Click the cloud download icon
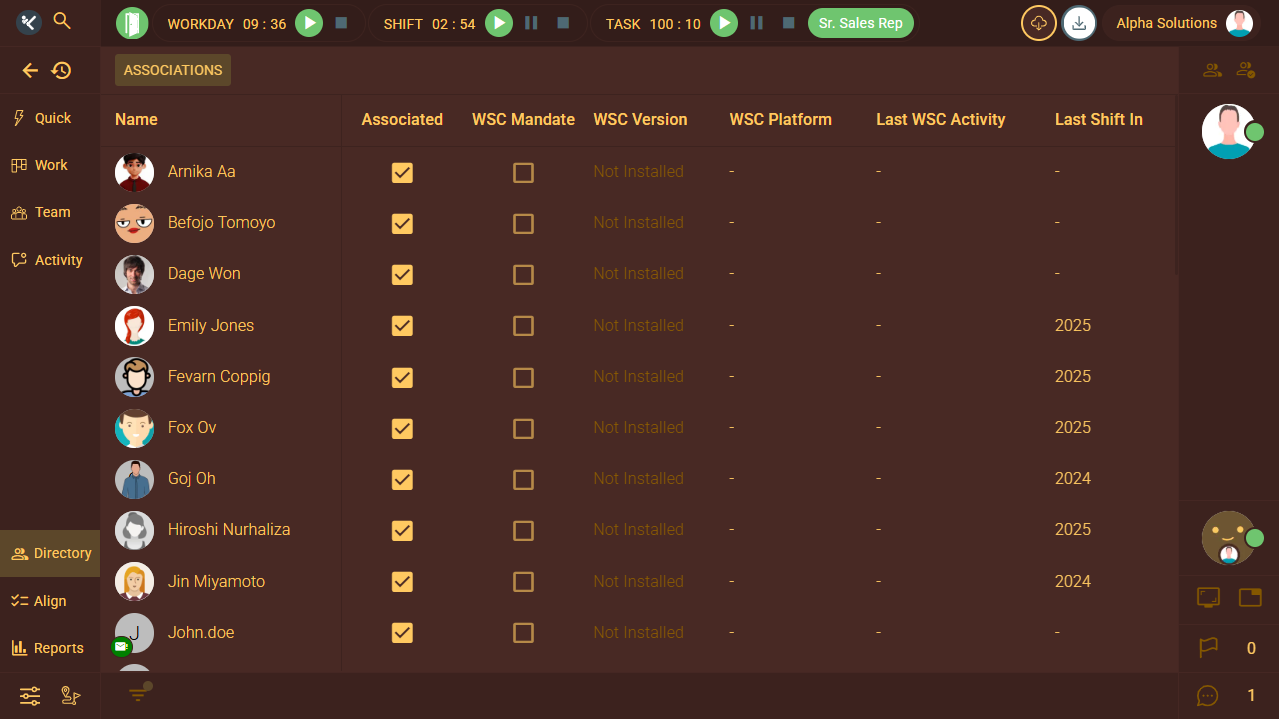This screenshot has width=1279, height=719. (x=1038, y=23)
